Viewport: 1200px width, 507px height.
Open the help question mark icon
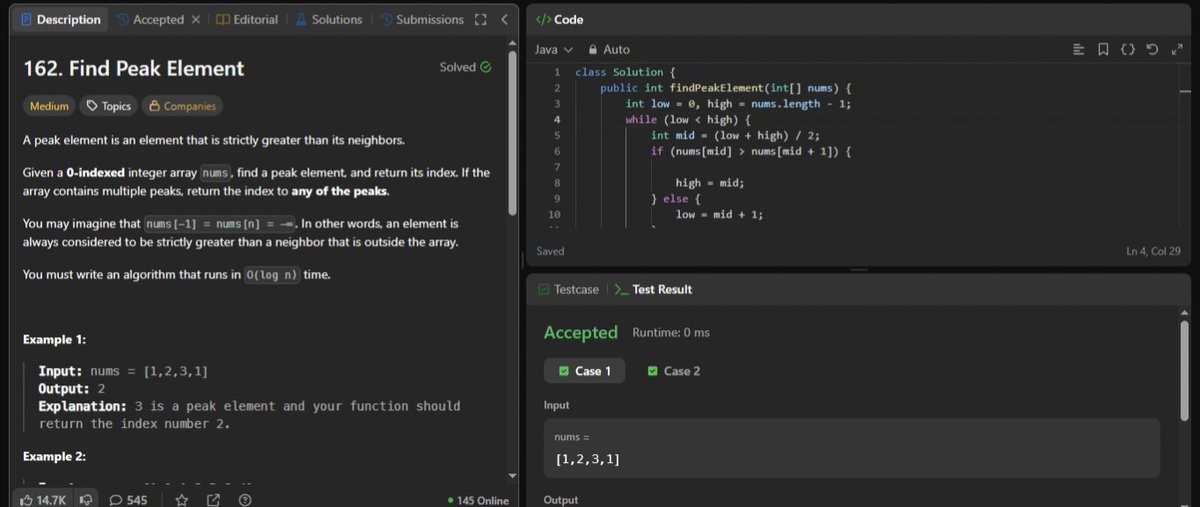pyautogui.click(x=245, y=499)
